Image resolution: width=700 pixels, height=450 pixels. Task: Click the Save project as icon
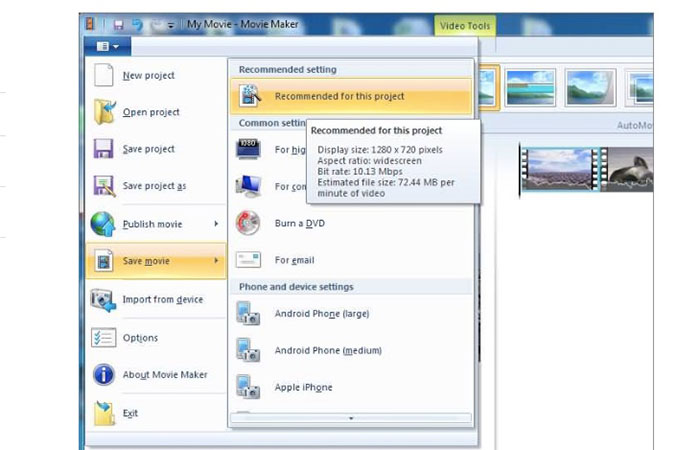coord(105,186)
